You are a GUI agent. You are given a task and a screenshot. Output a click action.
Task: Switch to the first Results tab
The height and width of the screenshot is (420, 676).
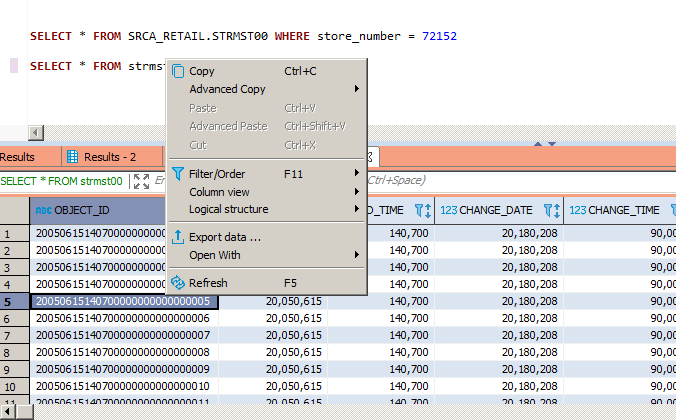point(29,157)
